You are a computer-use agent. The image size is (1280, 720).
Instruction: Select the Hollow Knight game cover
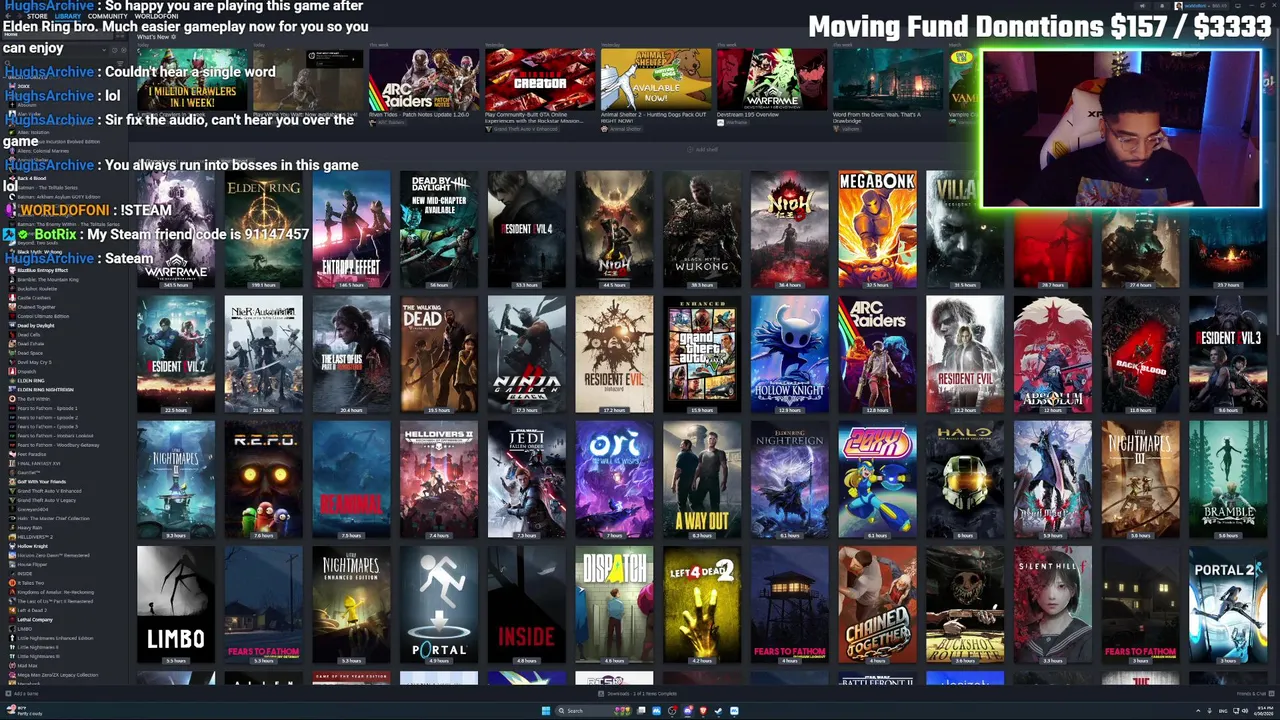pos(790,354)
